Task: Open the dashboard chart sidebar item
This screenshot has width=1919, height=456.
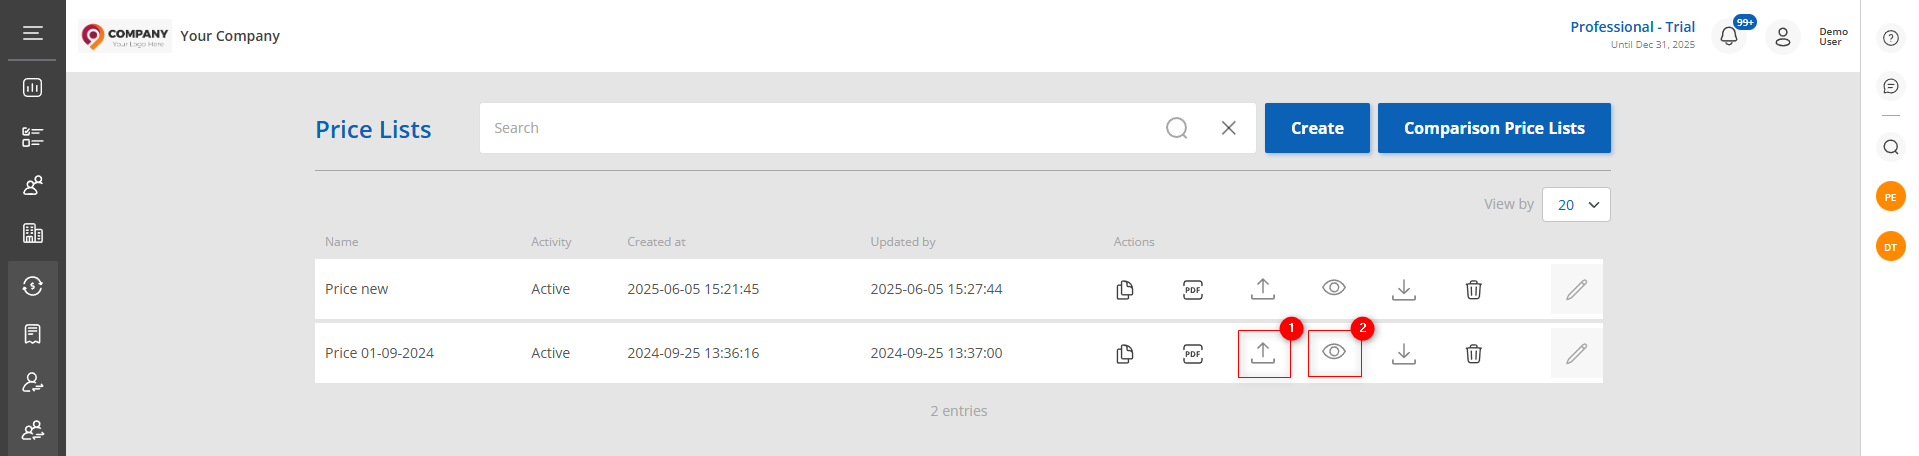Action: point(33,88)
